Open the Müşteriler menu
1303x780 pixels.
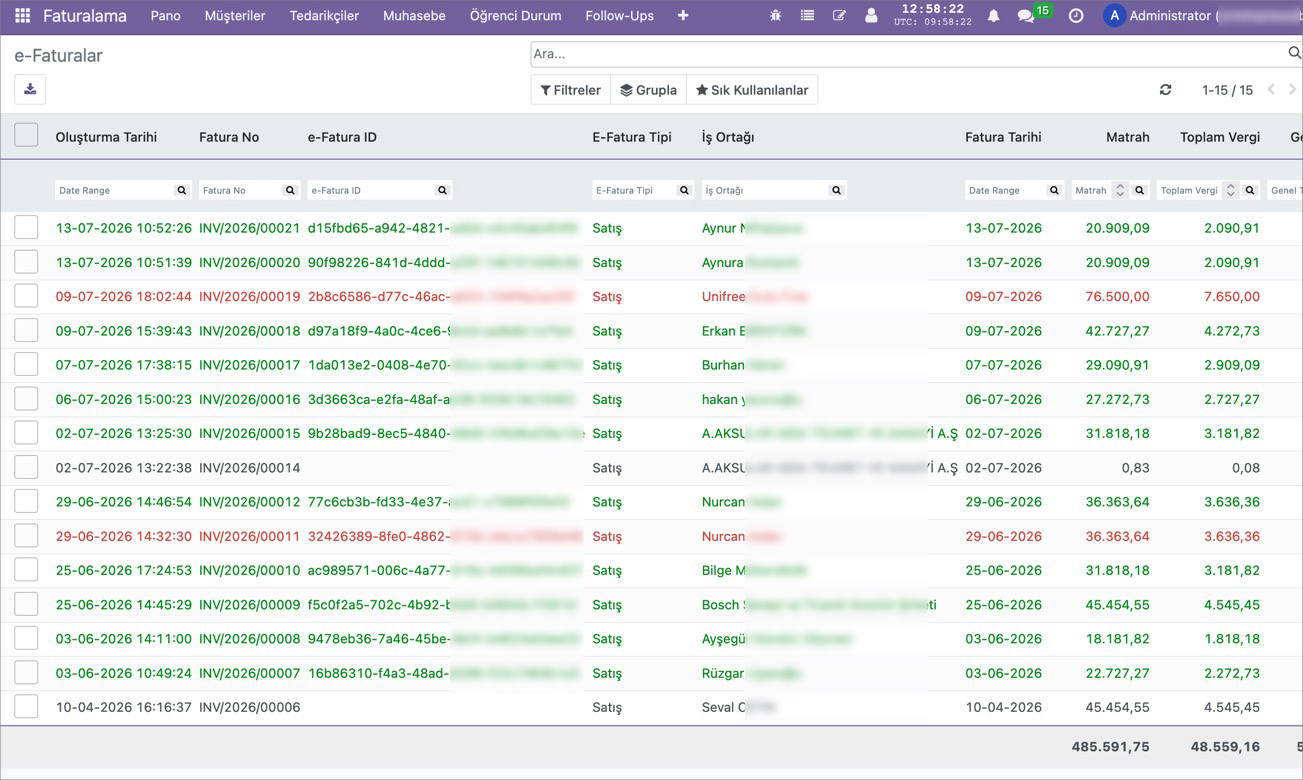[x=234, y=16]
